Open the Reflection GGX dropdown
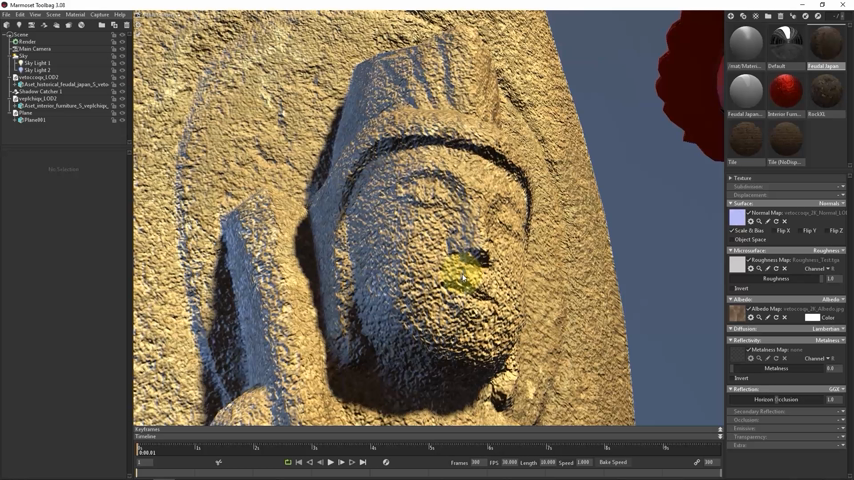854x480 pixels. point(837,390)
